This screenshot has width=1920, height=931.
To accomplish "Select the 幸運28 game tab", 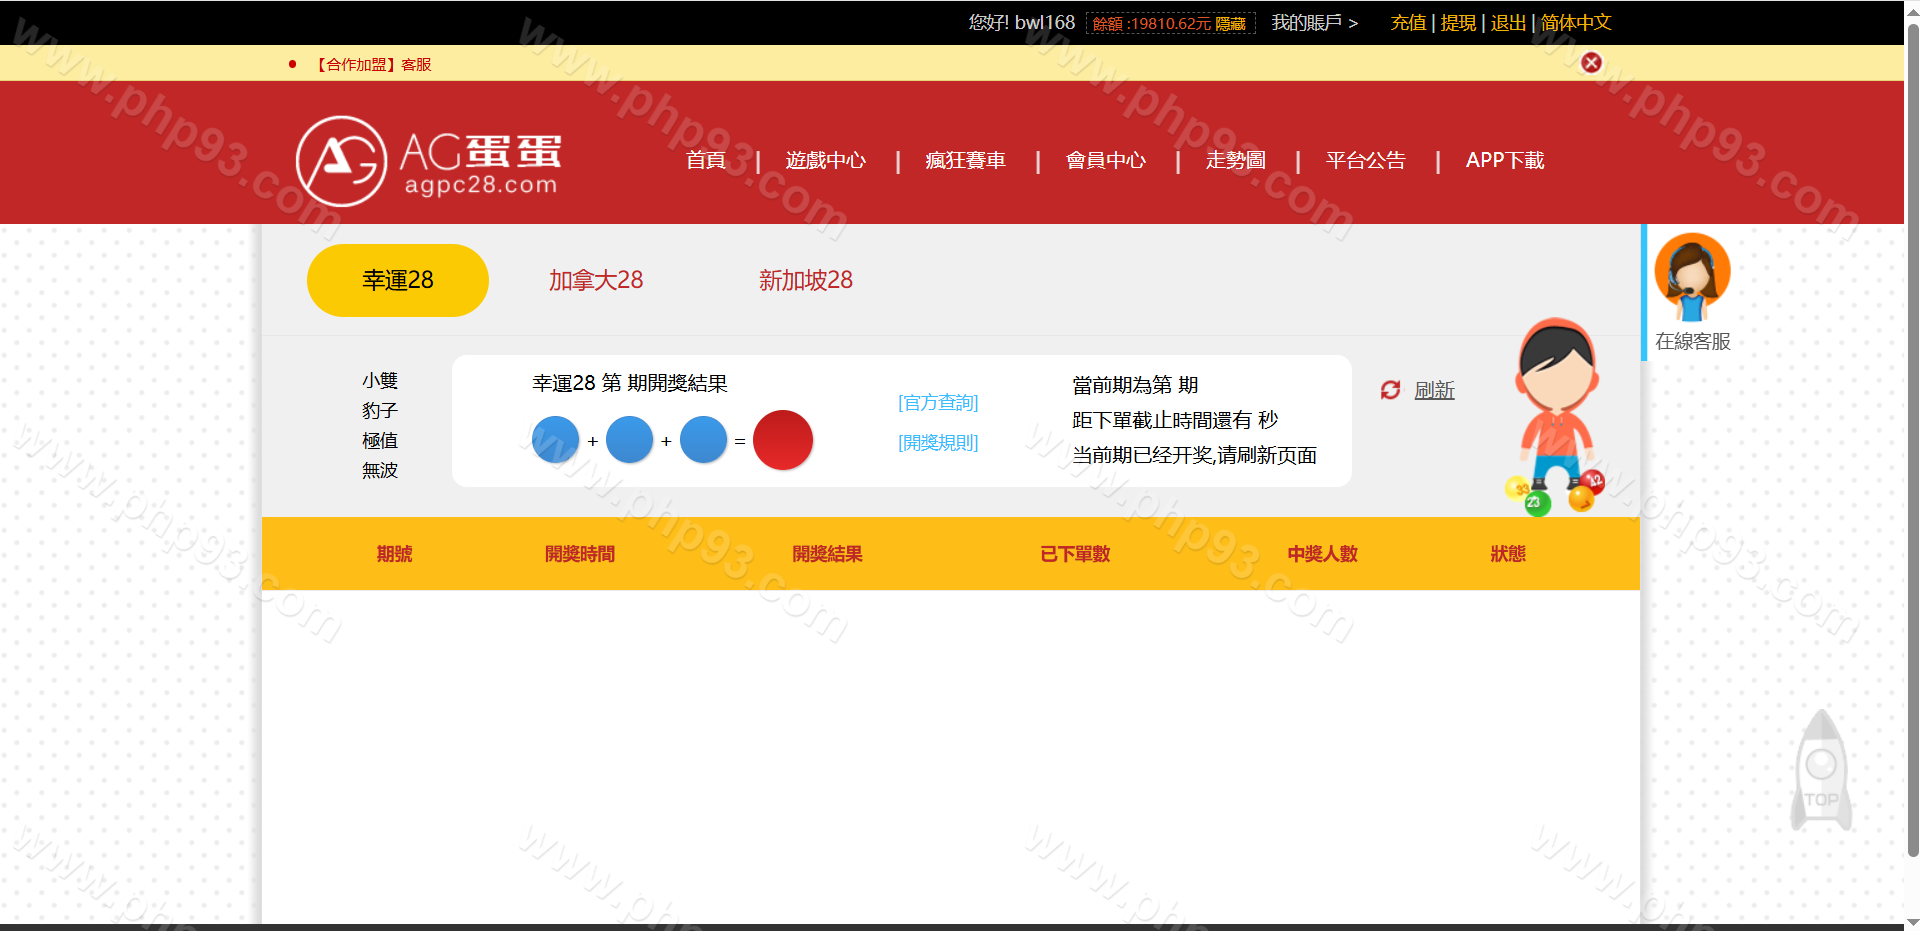I will [397, 280].
